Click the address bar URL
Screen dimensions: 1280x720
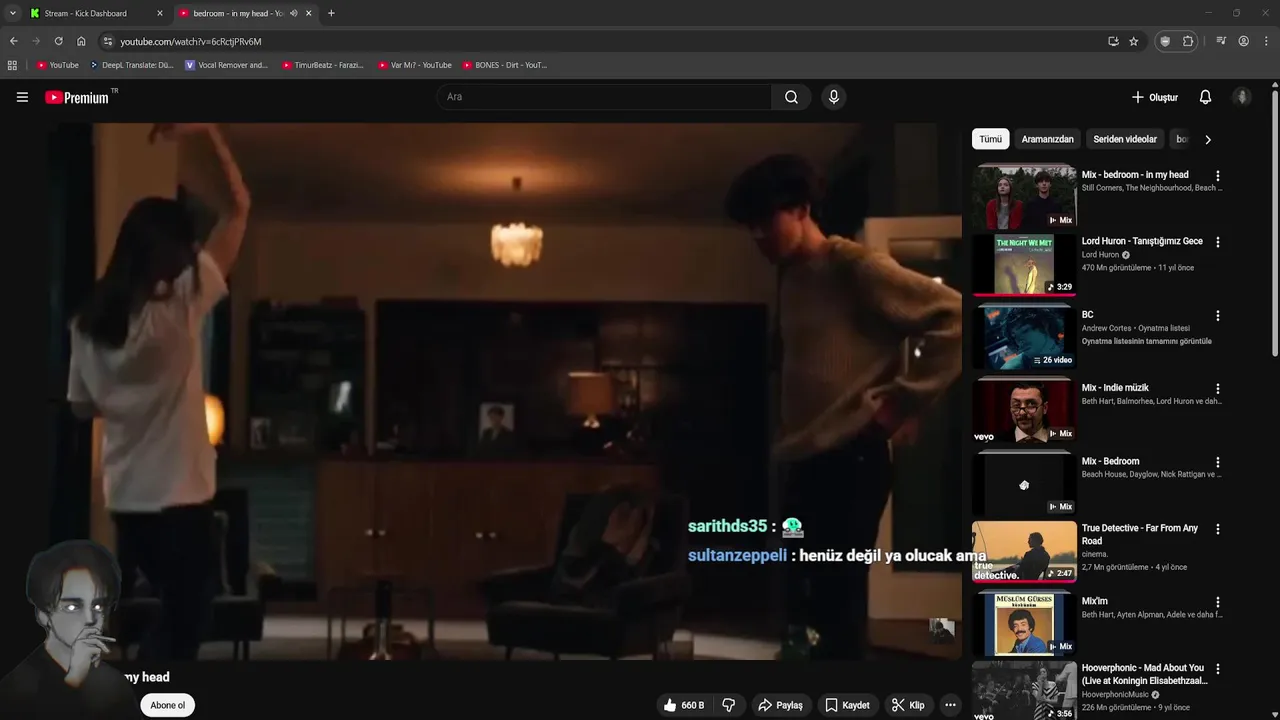click(190, 42)
